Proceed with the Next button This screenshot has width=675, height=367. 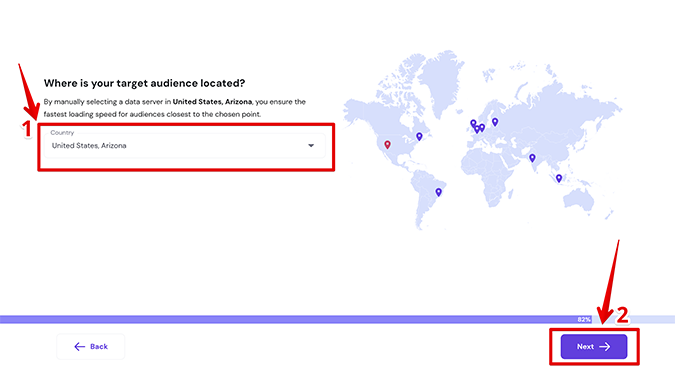click(x=594, y=346)
